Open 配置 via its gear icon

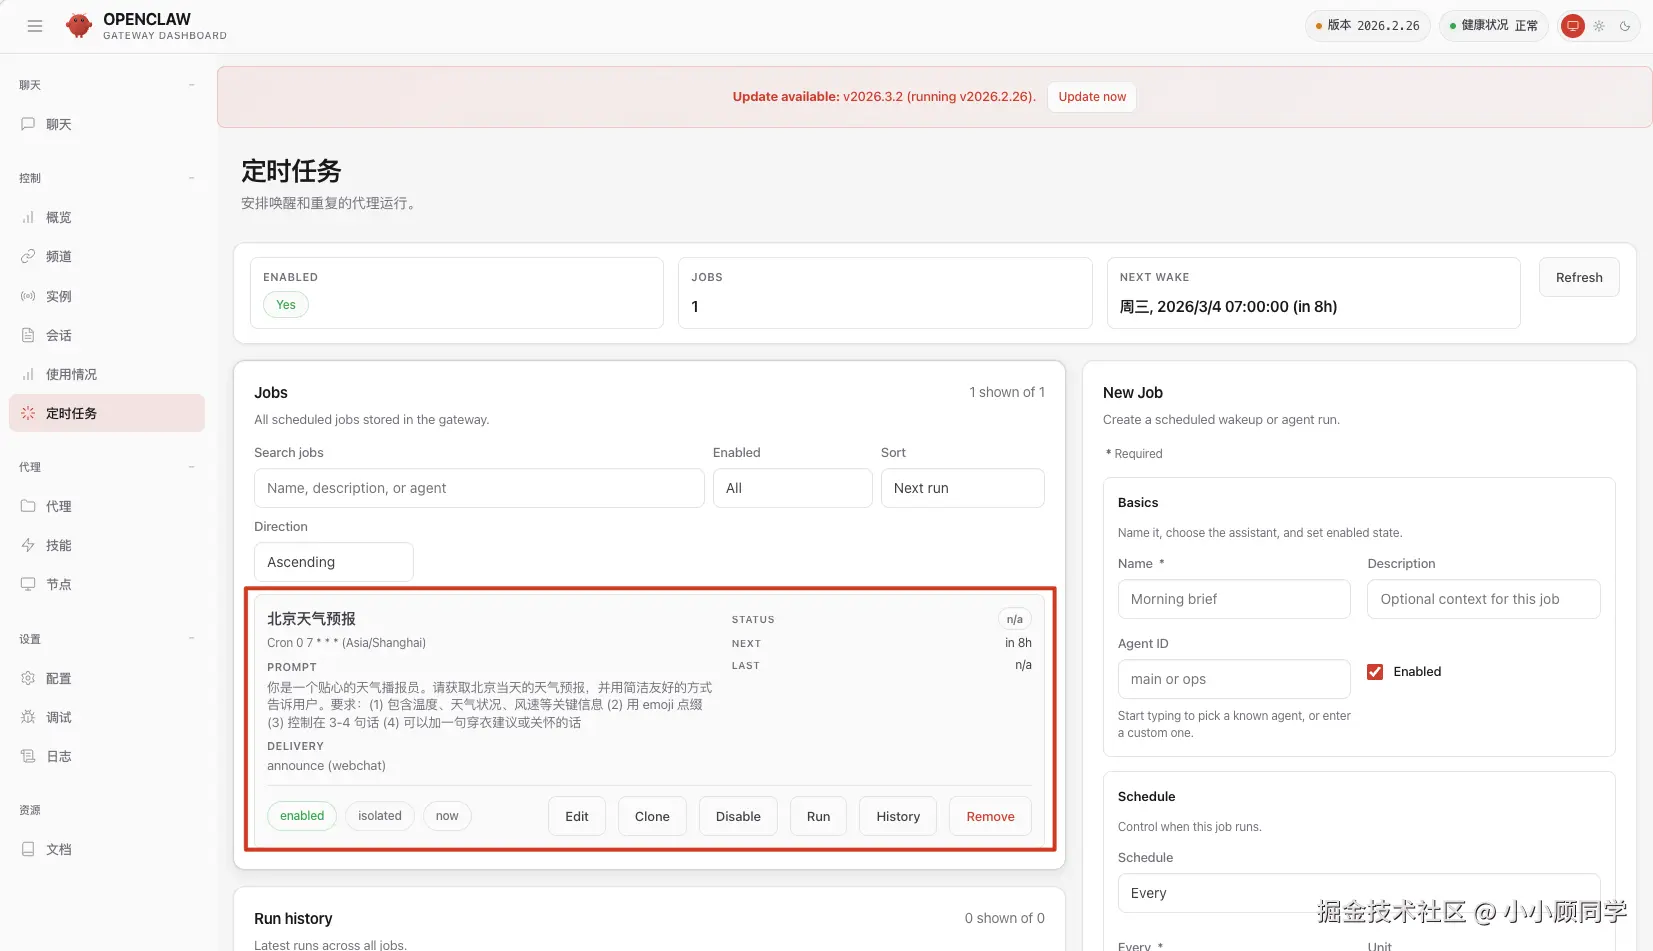click(x=28, y=678)
